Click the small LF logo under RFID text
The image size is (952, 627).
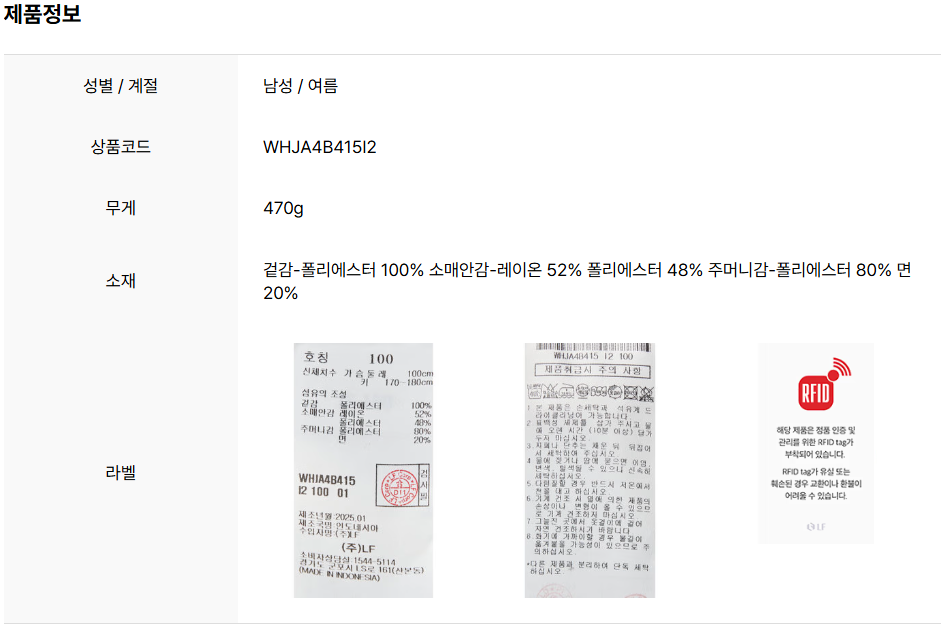coord(816,526)
